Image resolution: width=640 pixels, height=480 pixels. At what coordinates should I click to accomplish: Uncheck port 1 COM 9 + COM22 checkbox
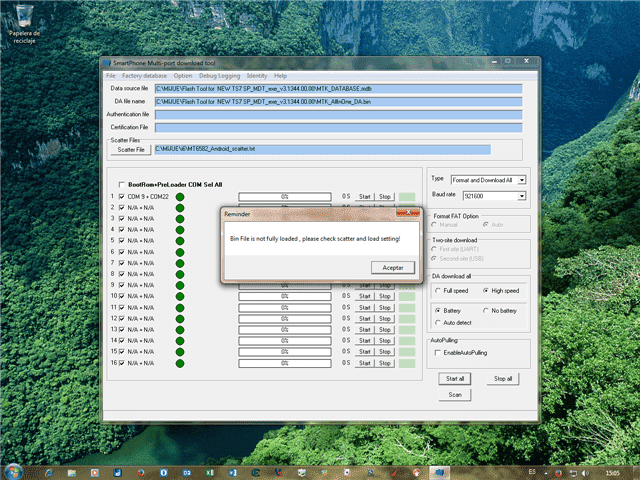[x=122, y=196]
